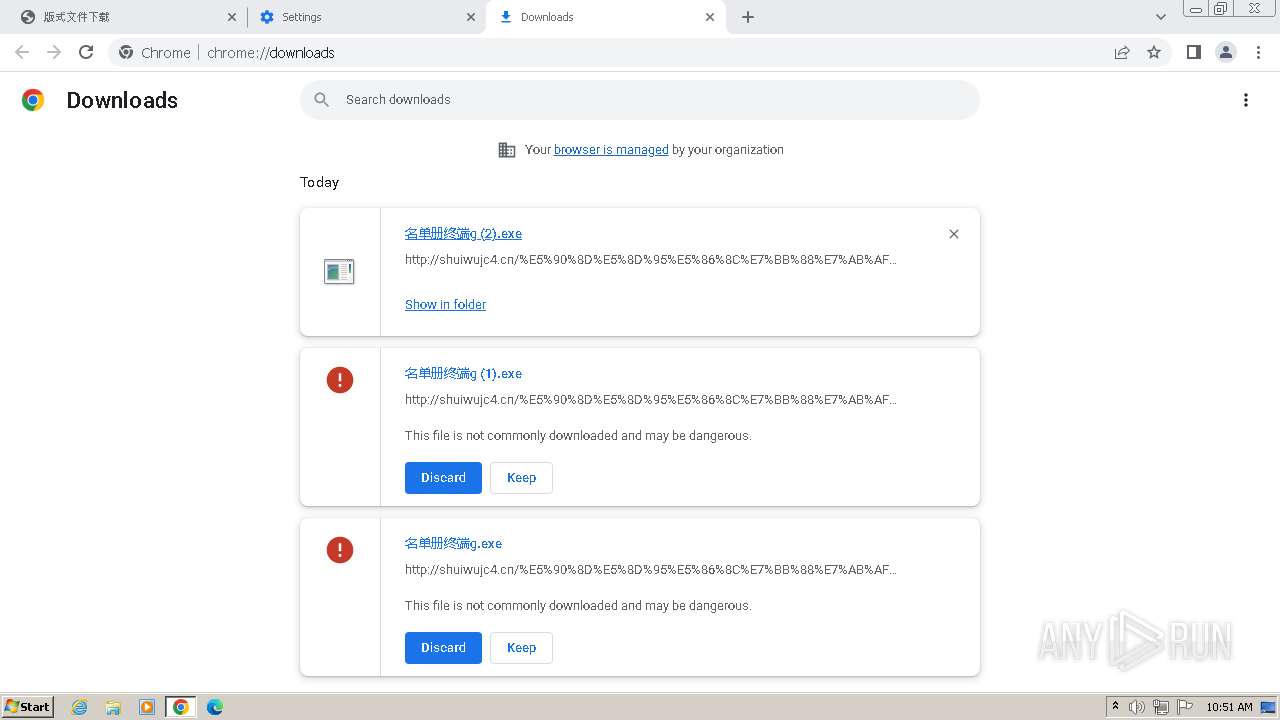
Task: Open the 'browser is managed' link
Action: tap(611, 150)
